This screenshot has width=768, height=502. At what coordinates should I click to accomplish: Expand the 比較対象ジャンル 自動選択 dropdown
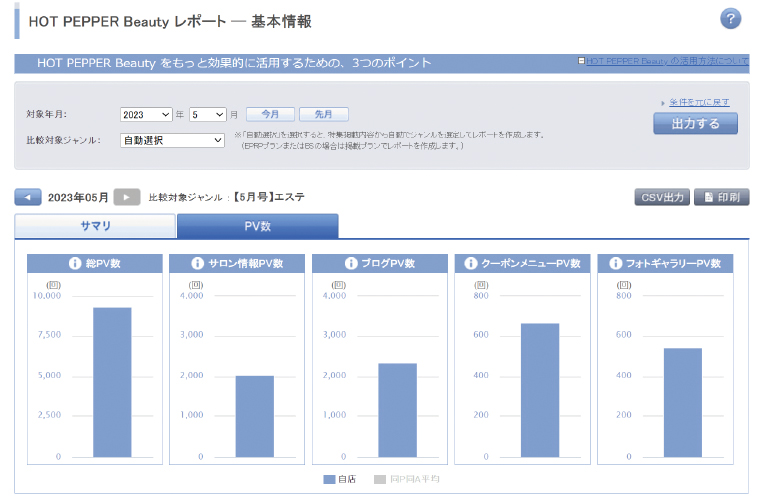point(172,140)
